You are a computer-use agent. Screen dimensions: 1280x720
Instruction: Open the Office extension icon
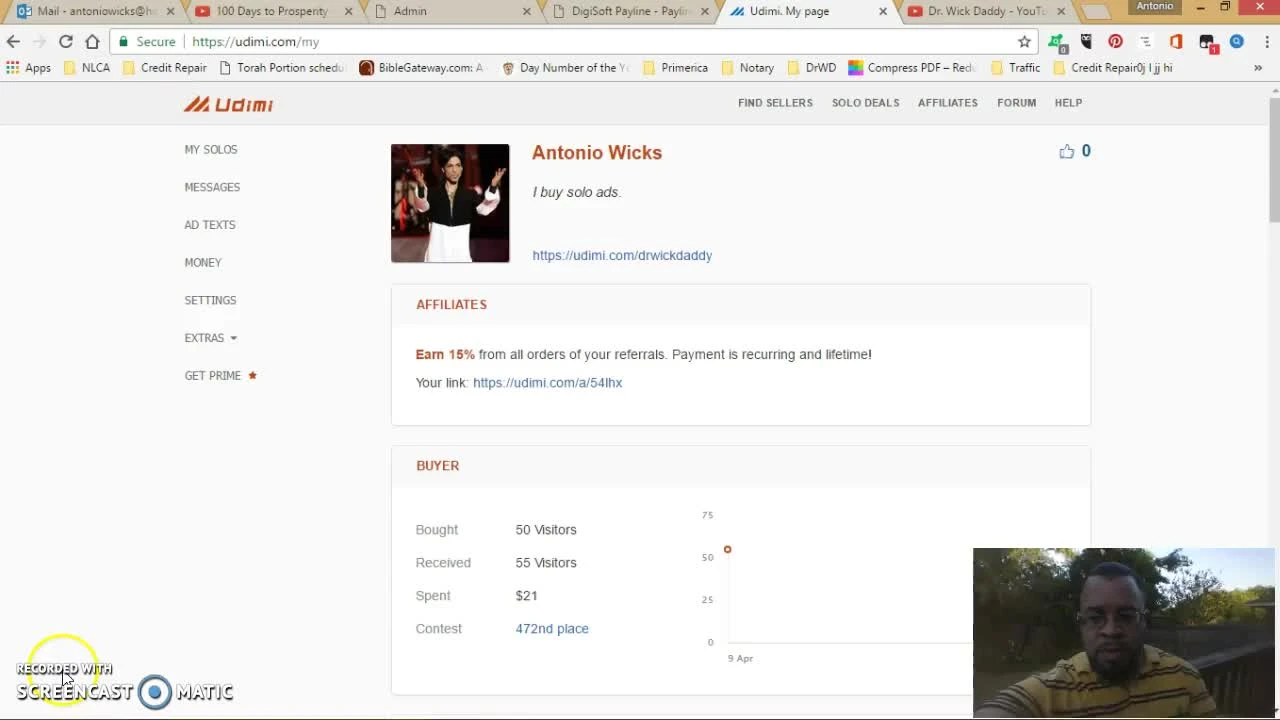point(1176,42)
